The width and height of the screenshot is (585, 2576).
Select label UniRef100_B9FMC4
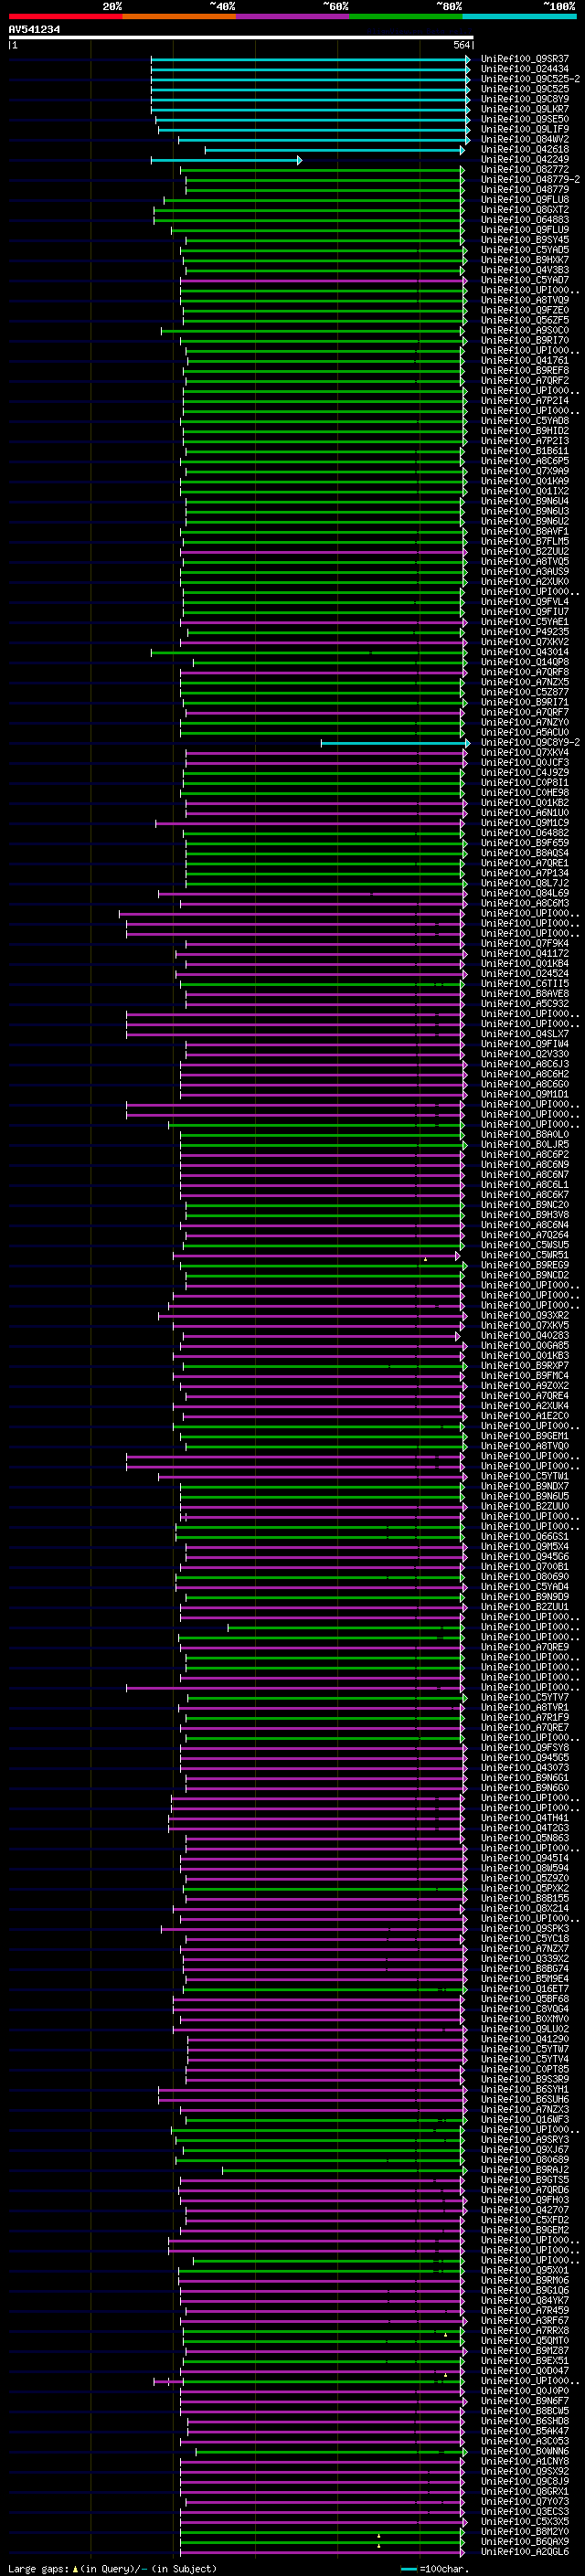point(525,1376)
